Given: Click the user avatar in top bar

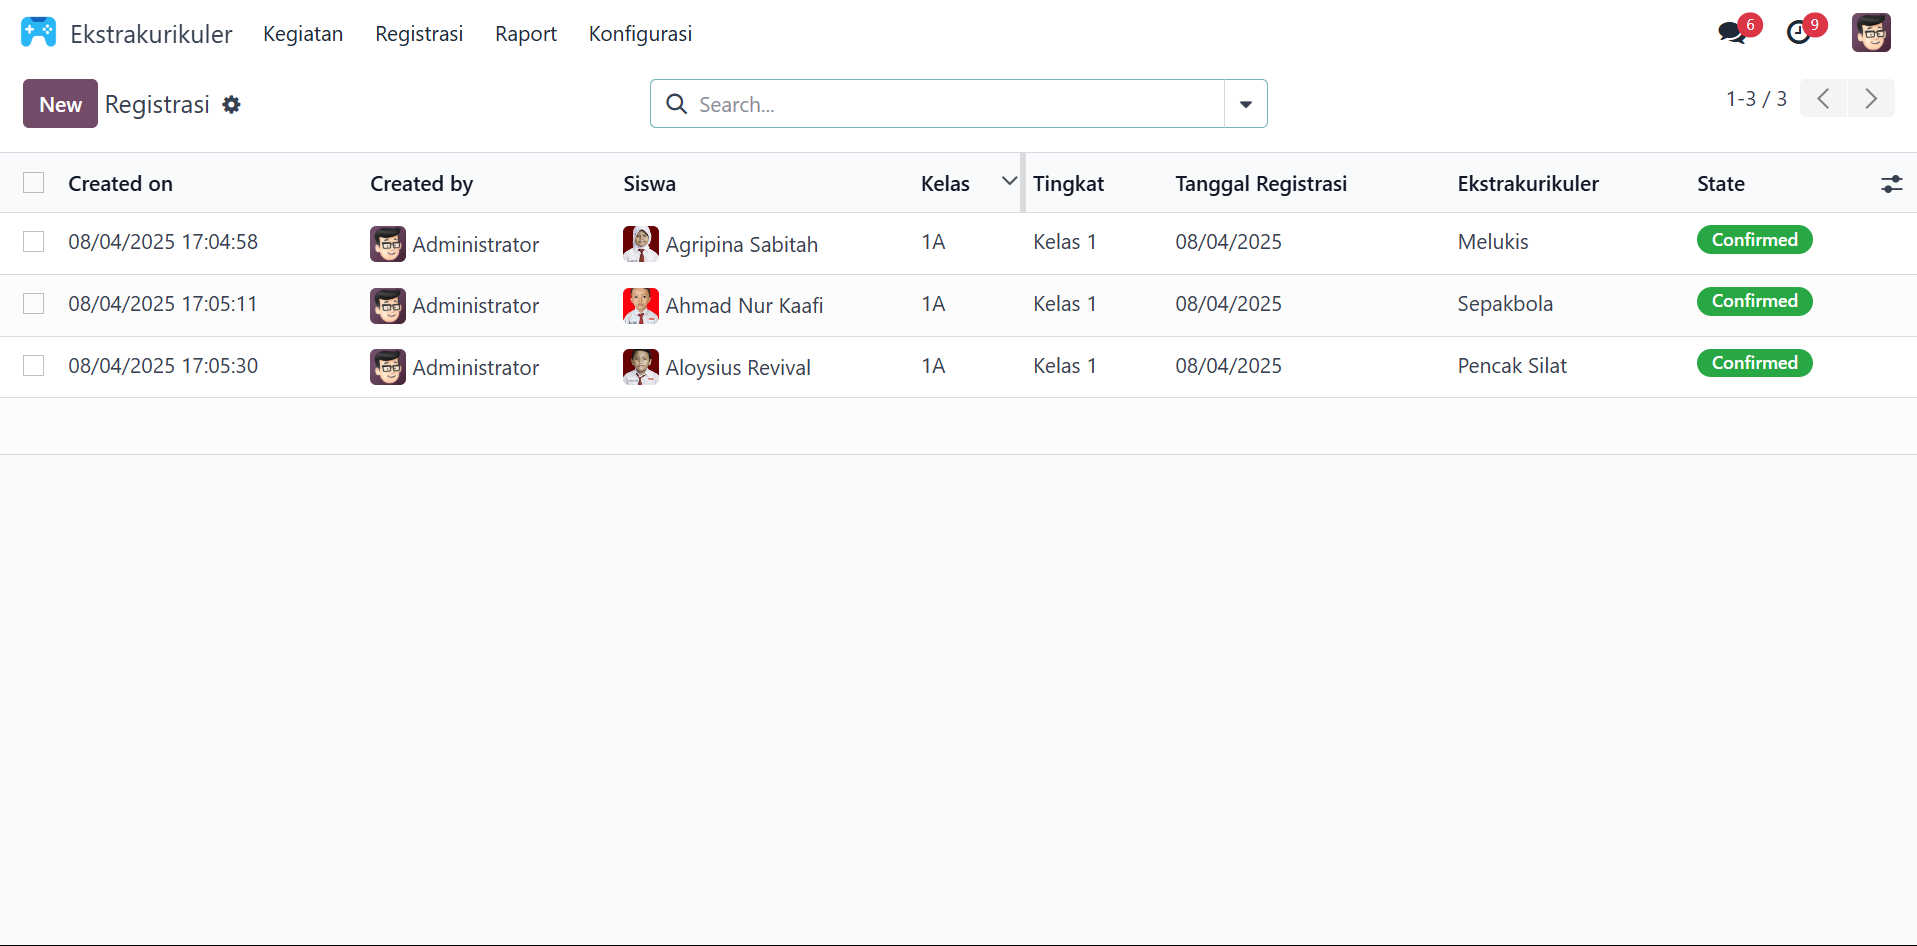Looking at the screenshot, I should coord(1870,33).
